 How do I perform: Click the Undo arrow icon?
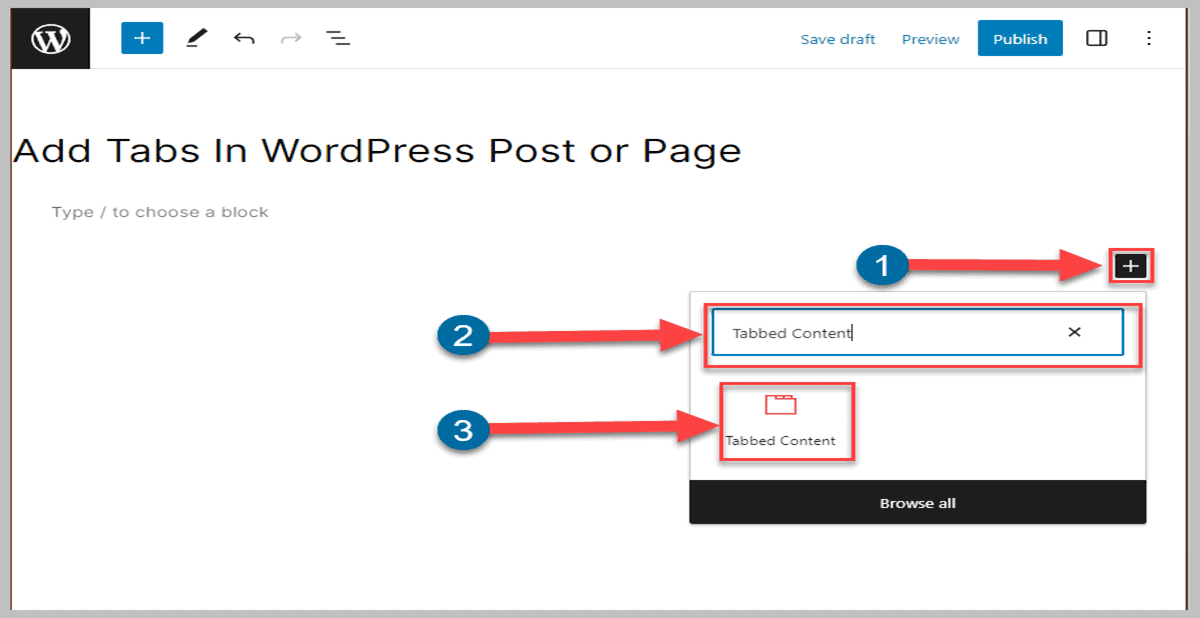coord(243,38)
